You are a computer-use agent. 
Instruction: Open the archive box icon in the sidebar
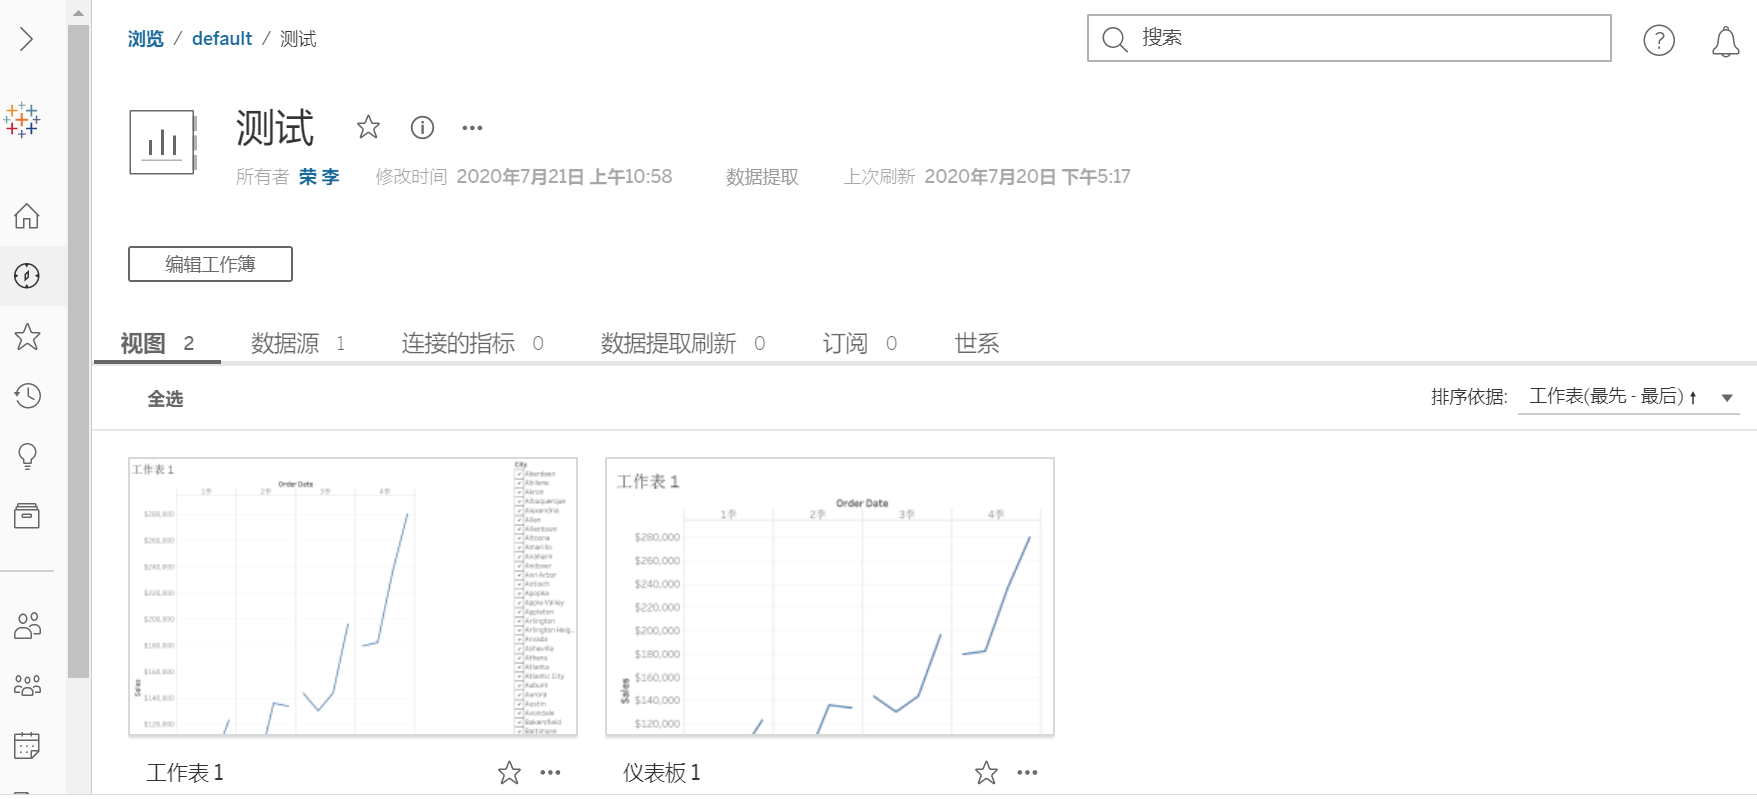[27, 516]
